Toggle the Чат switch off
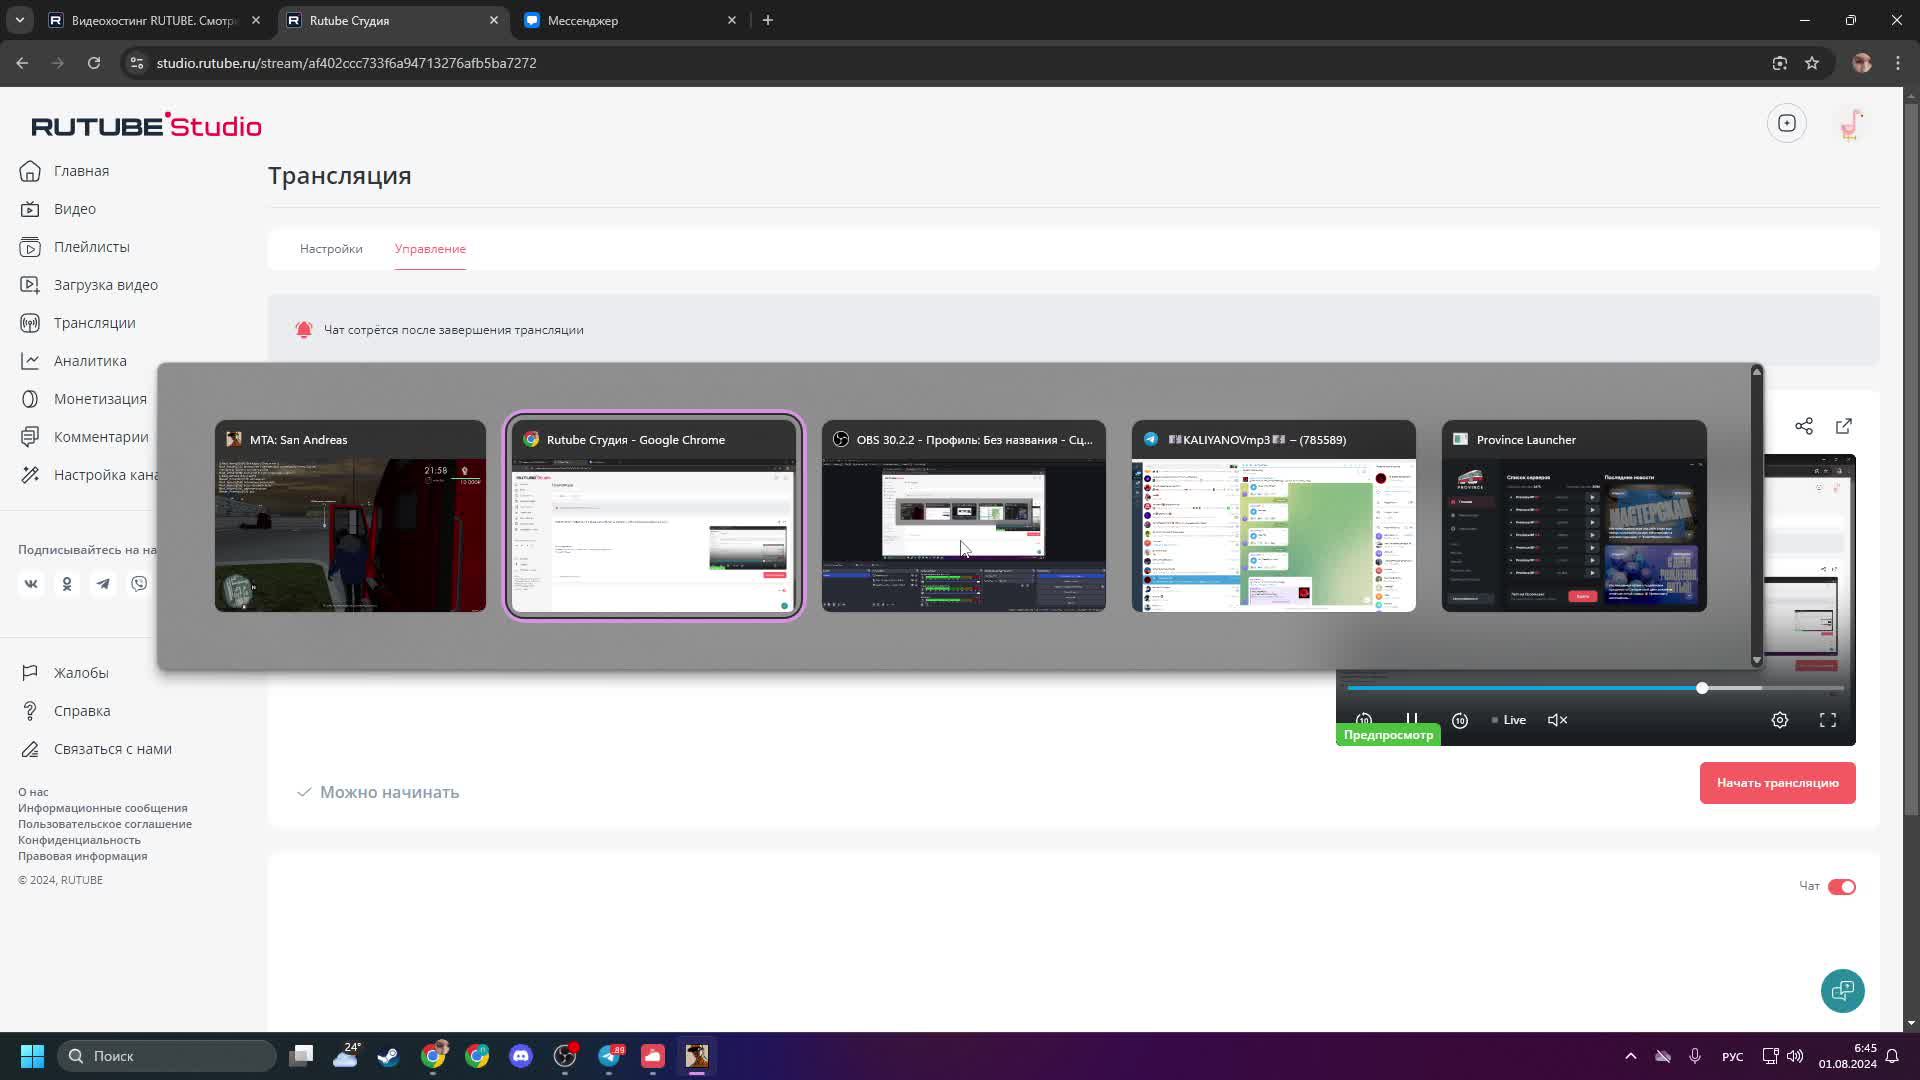 click(x=1841, y=887)
